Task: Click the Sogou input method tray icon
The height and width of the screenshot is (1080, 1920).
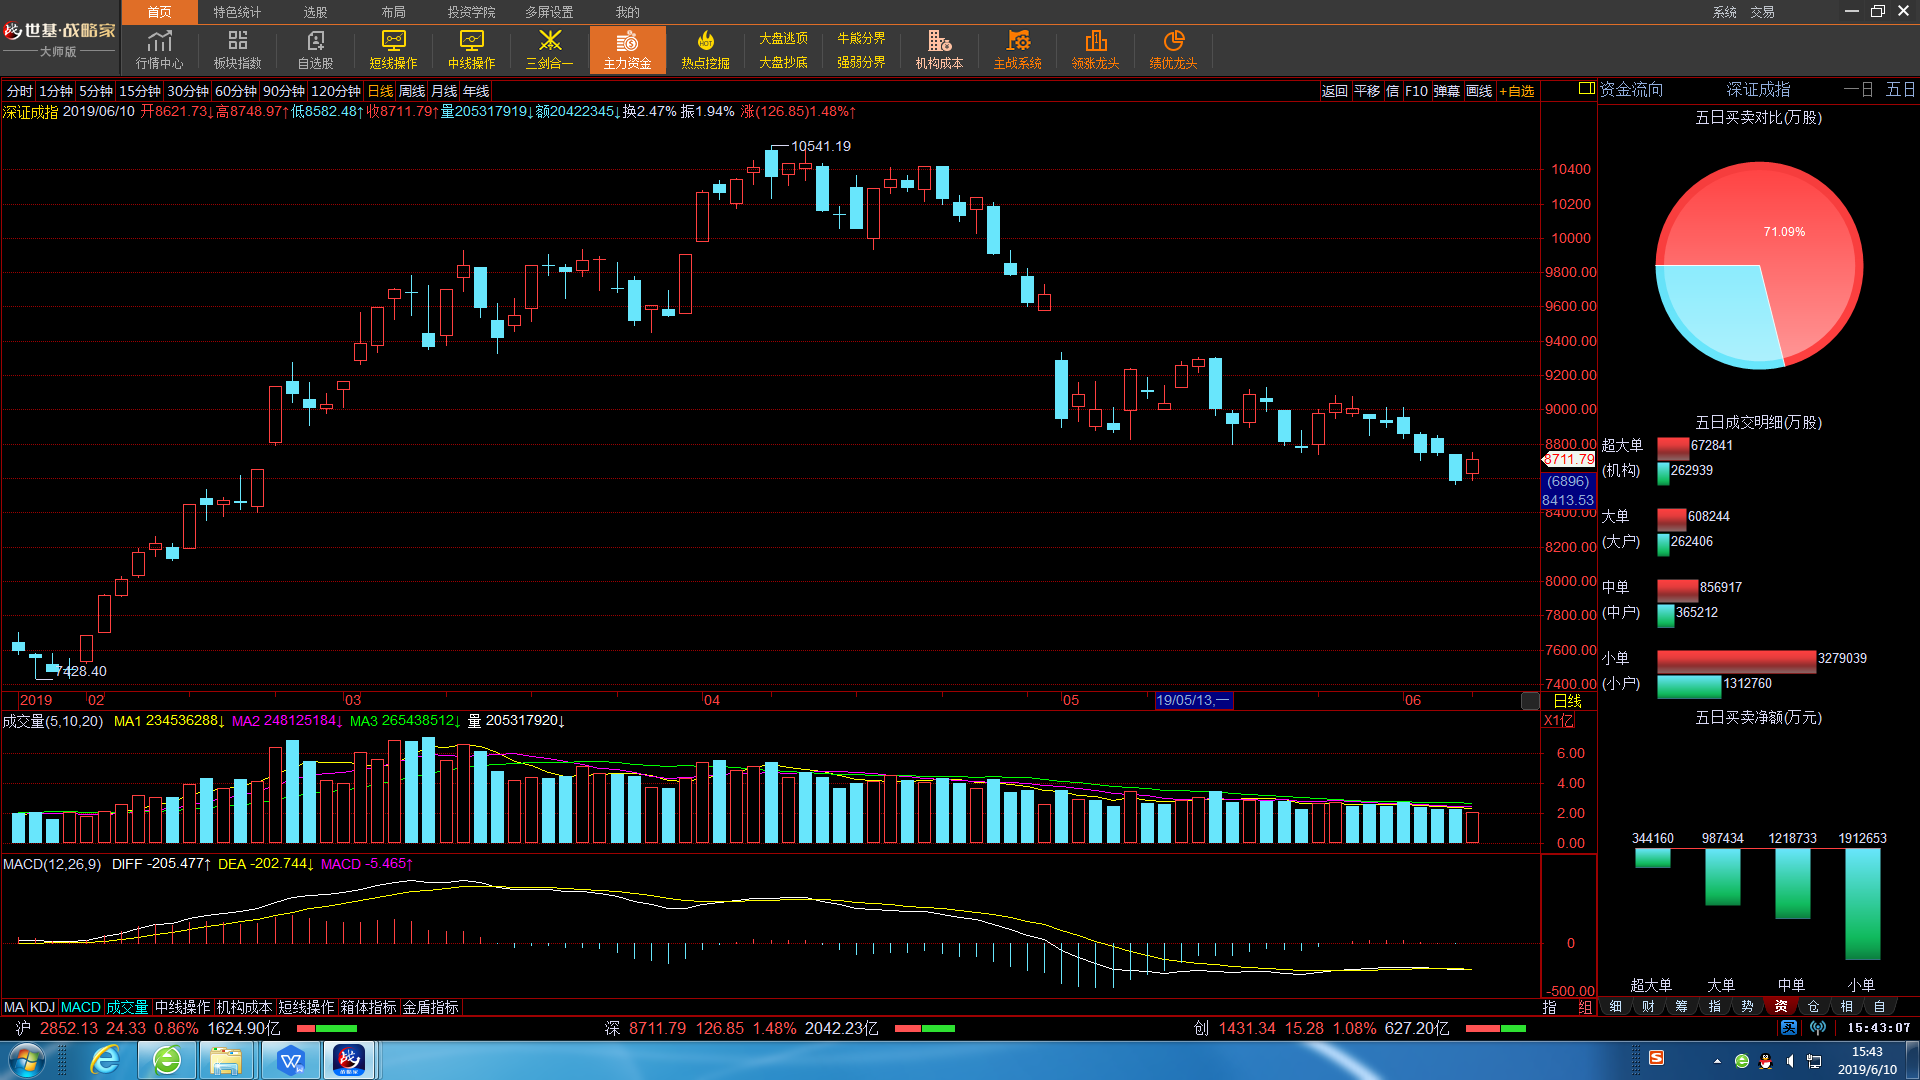Action: coord(1657,1058)
